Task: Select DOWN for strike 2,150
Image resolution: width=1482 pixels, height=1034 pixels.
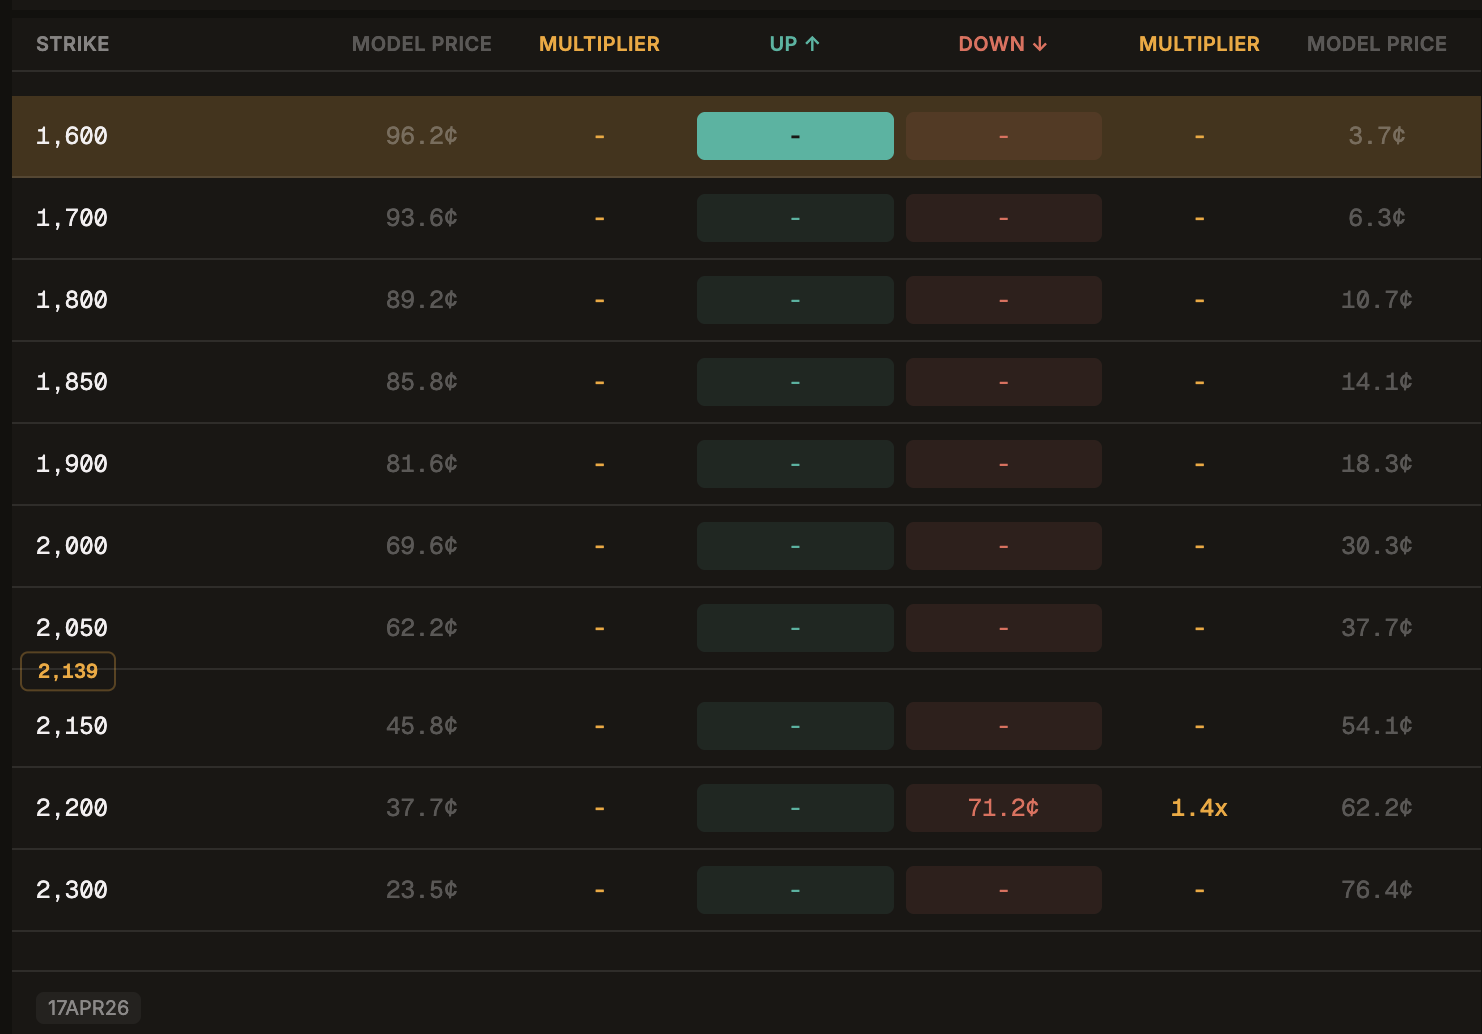Action: coord(1004,726)
